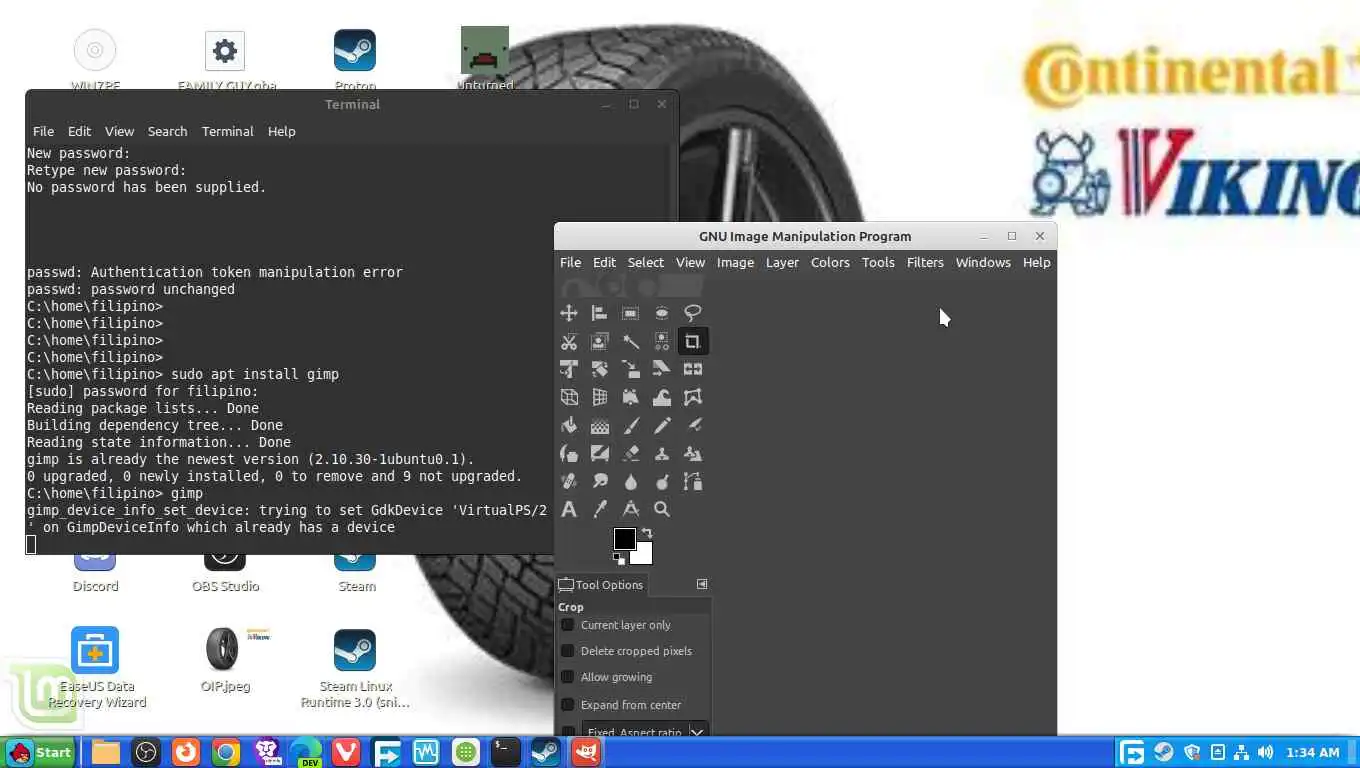Viewport: 1360px width, 768px height.
Task: Select the Rotate tool
Action: coord(600,369)
